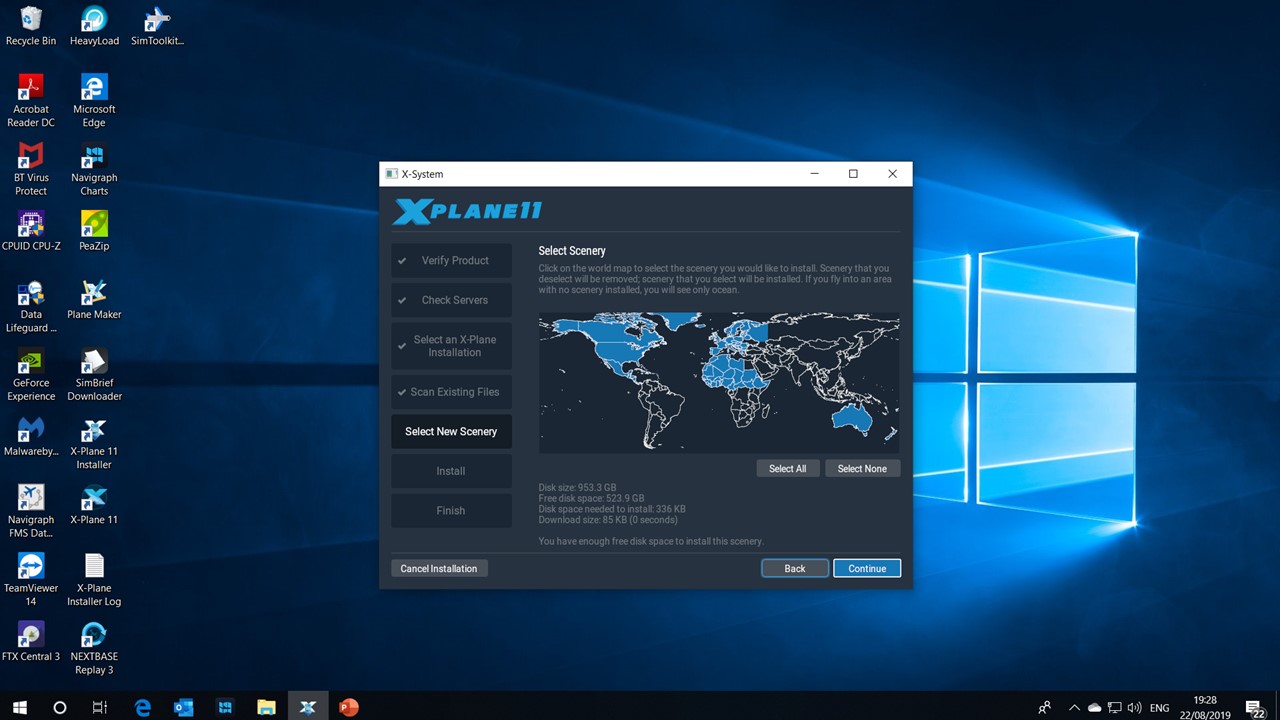Click Continue to proceed installing
This screenshot has width=1280, height=720.
[x=867, y=568]
